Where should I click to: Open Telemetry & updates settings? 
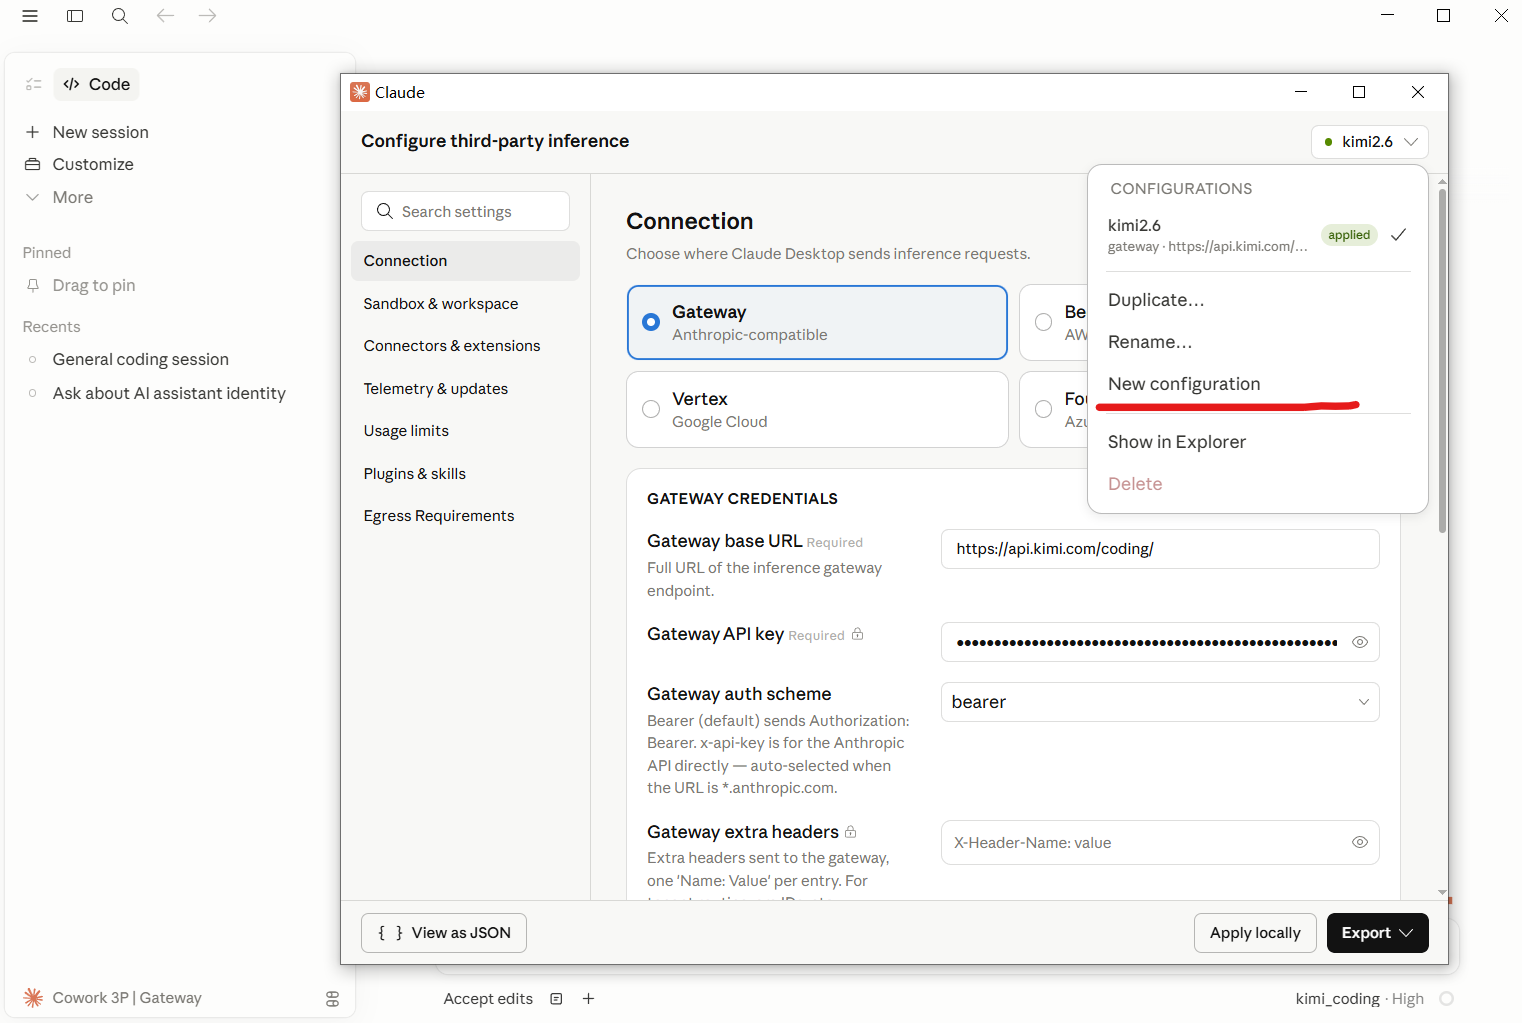pyautogui.click(x=465, y=388)
